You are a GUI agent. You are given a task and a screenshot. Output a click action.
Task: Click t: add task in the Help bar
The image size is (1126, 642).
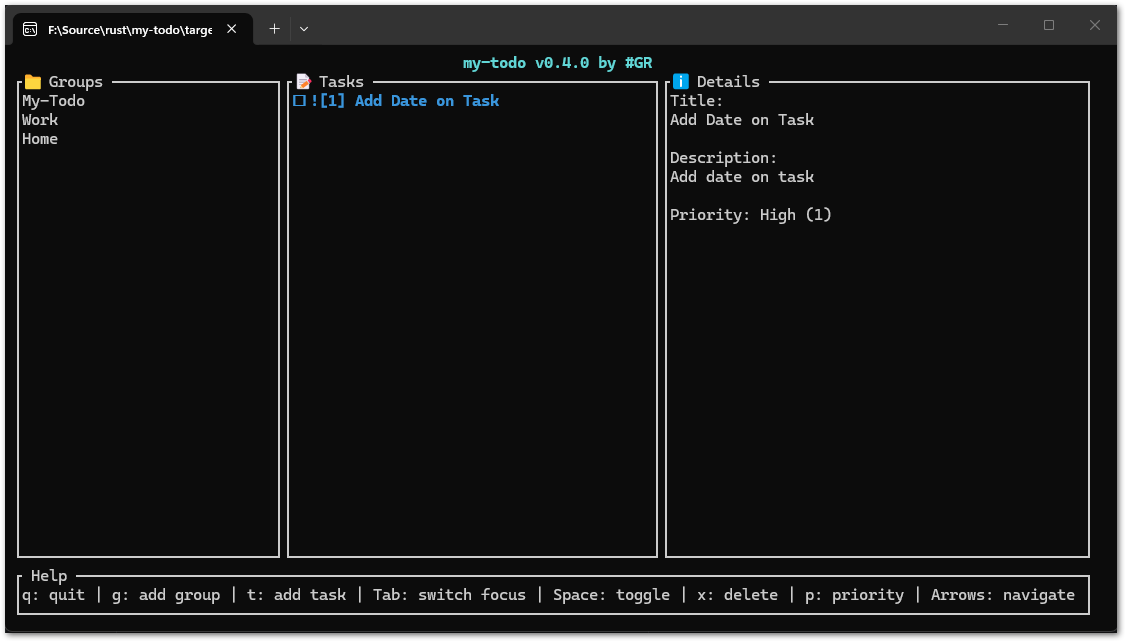click(x=295, y=594)
